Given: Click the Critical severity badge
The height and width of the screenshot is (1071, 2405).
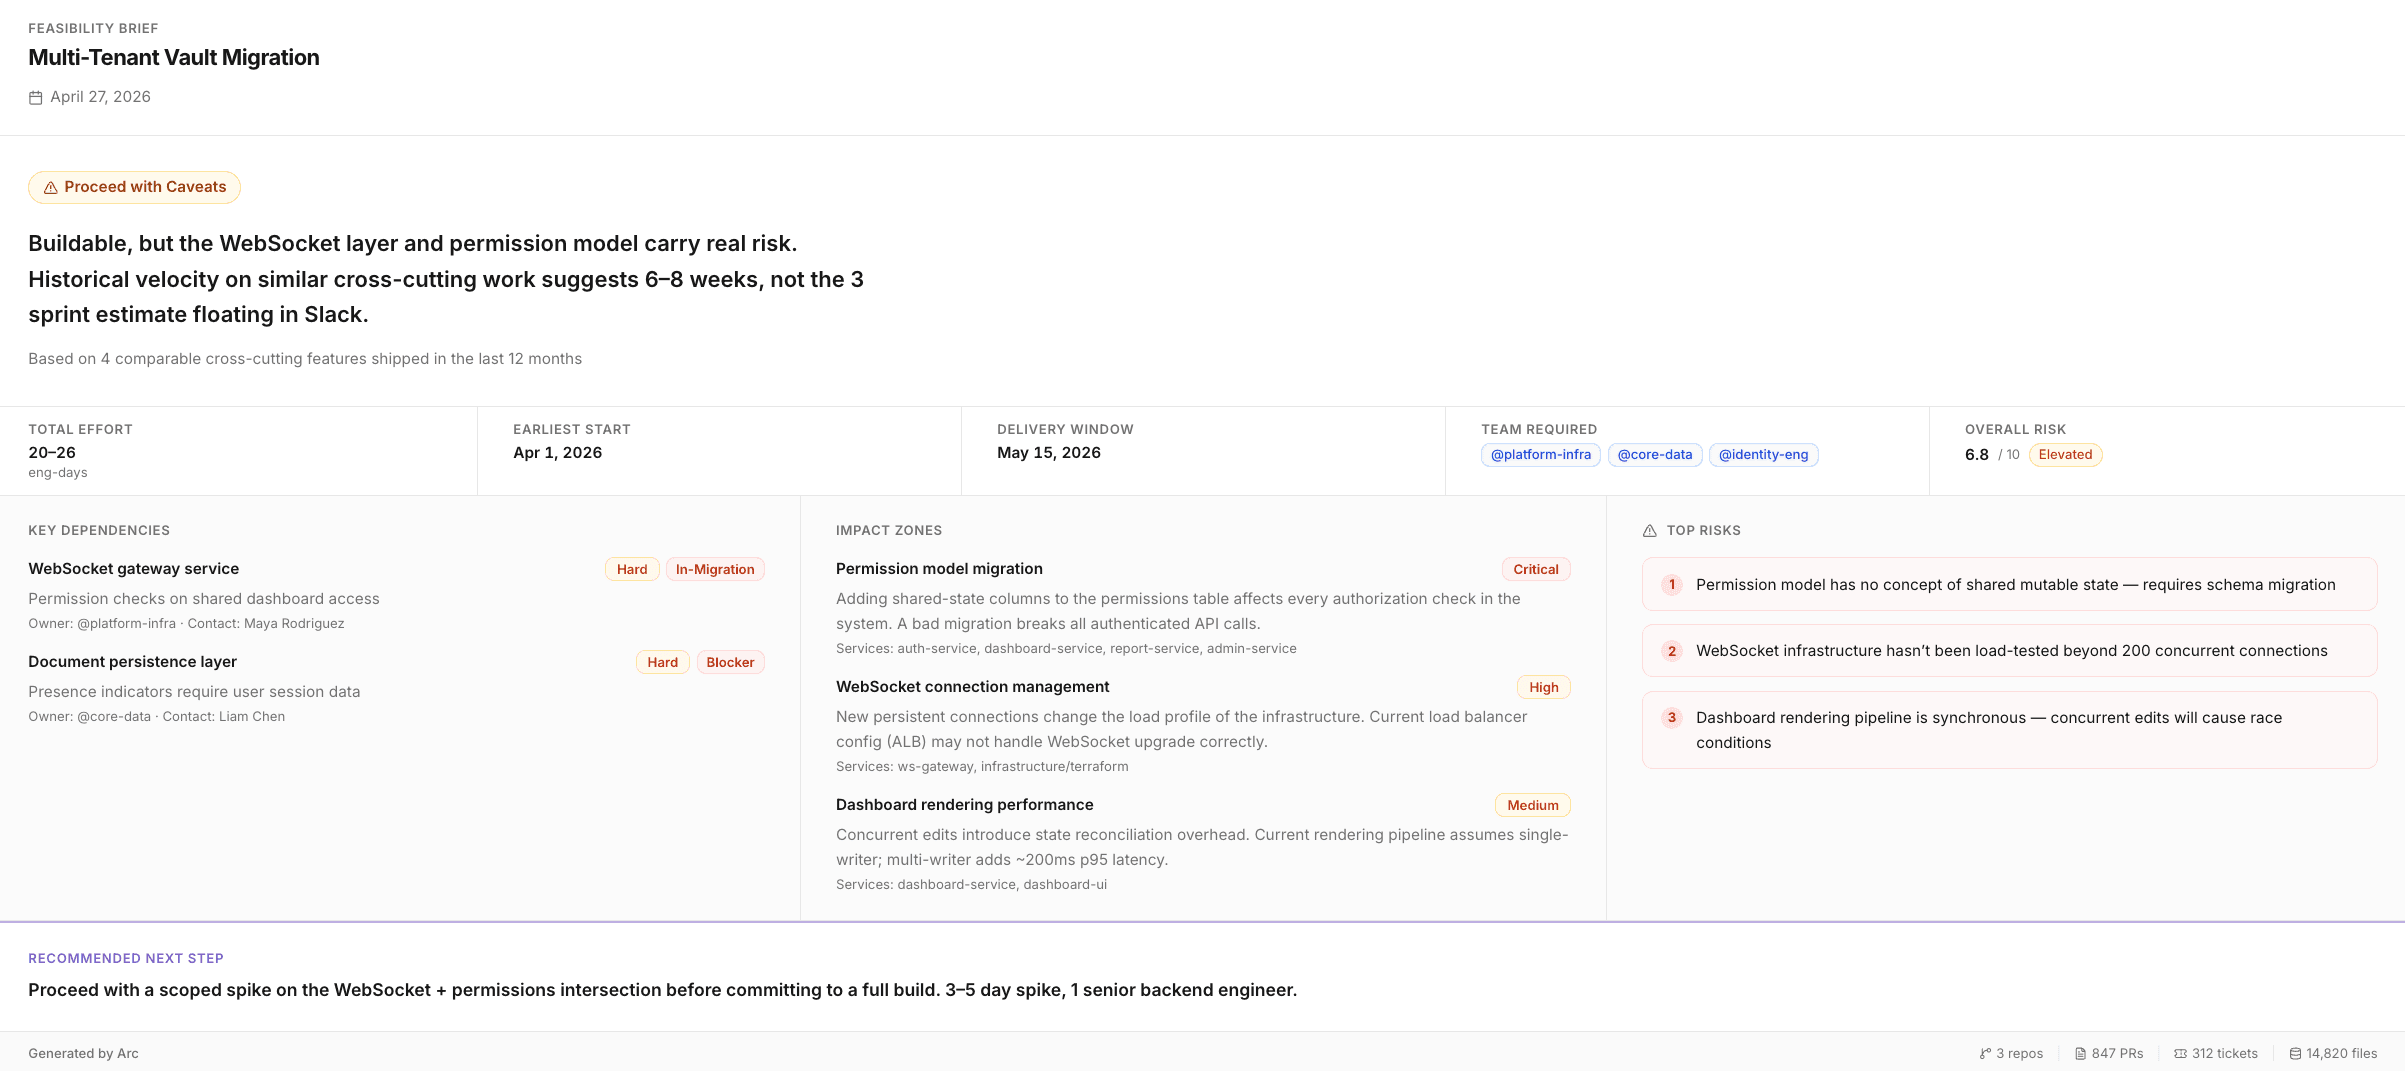Looking at the screenshot, I should (x=1536, y=570).
